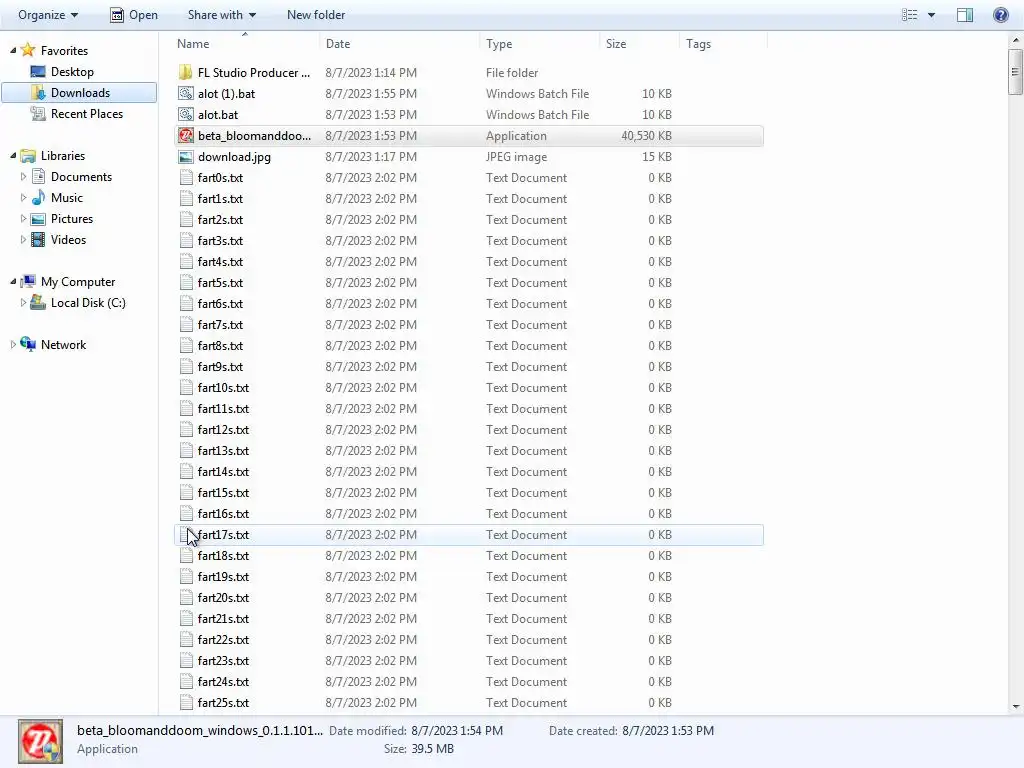1024x768 pixels.
Task: Click the change view icon
Action: coord(910,14)
